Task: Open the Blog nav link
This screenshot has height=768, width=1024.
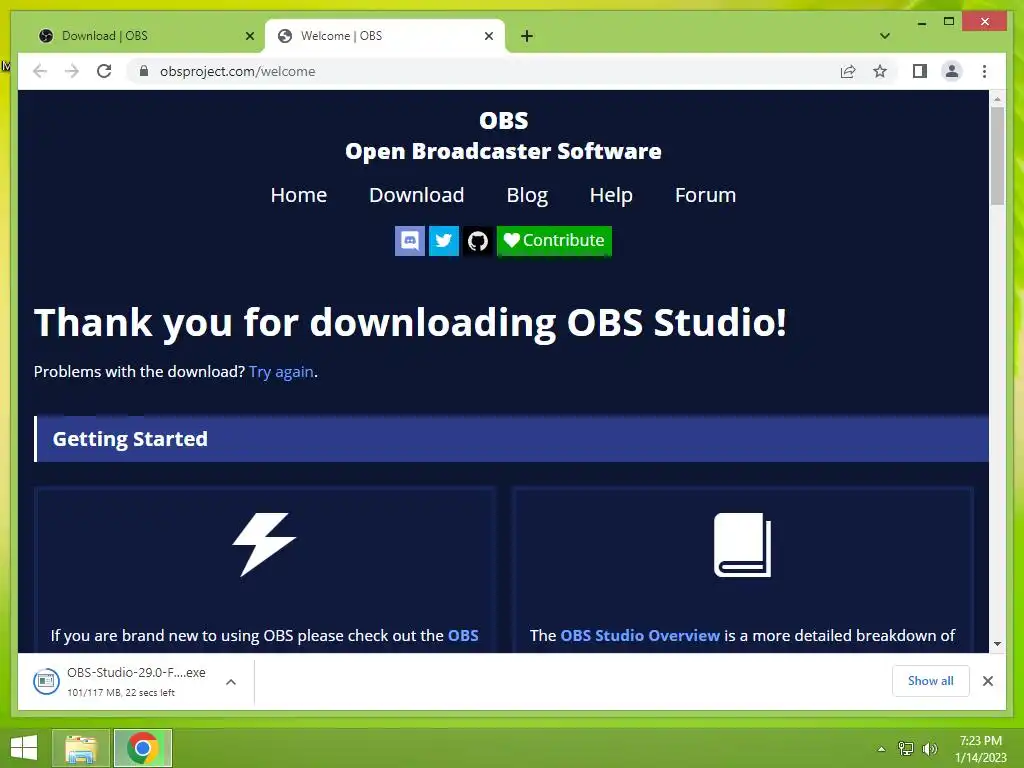Action: point(527,195)
